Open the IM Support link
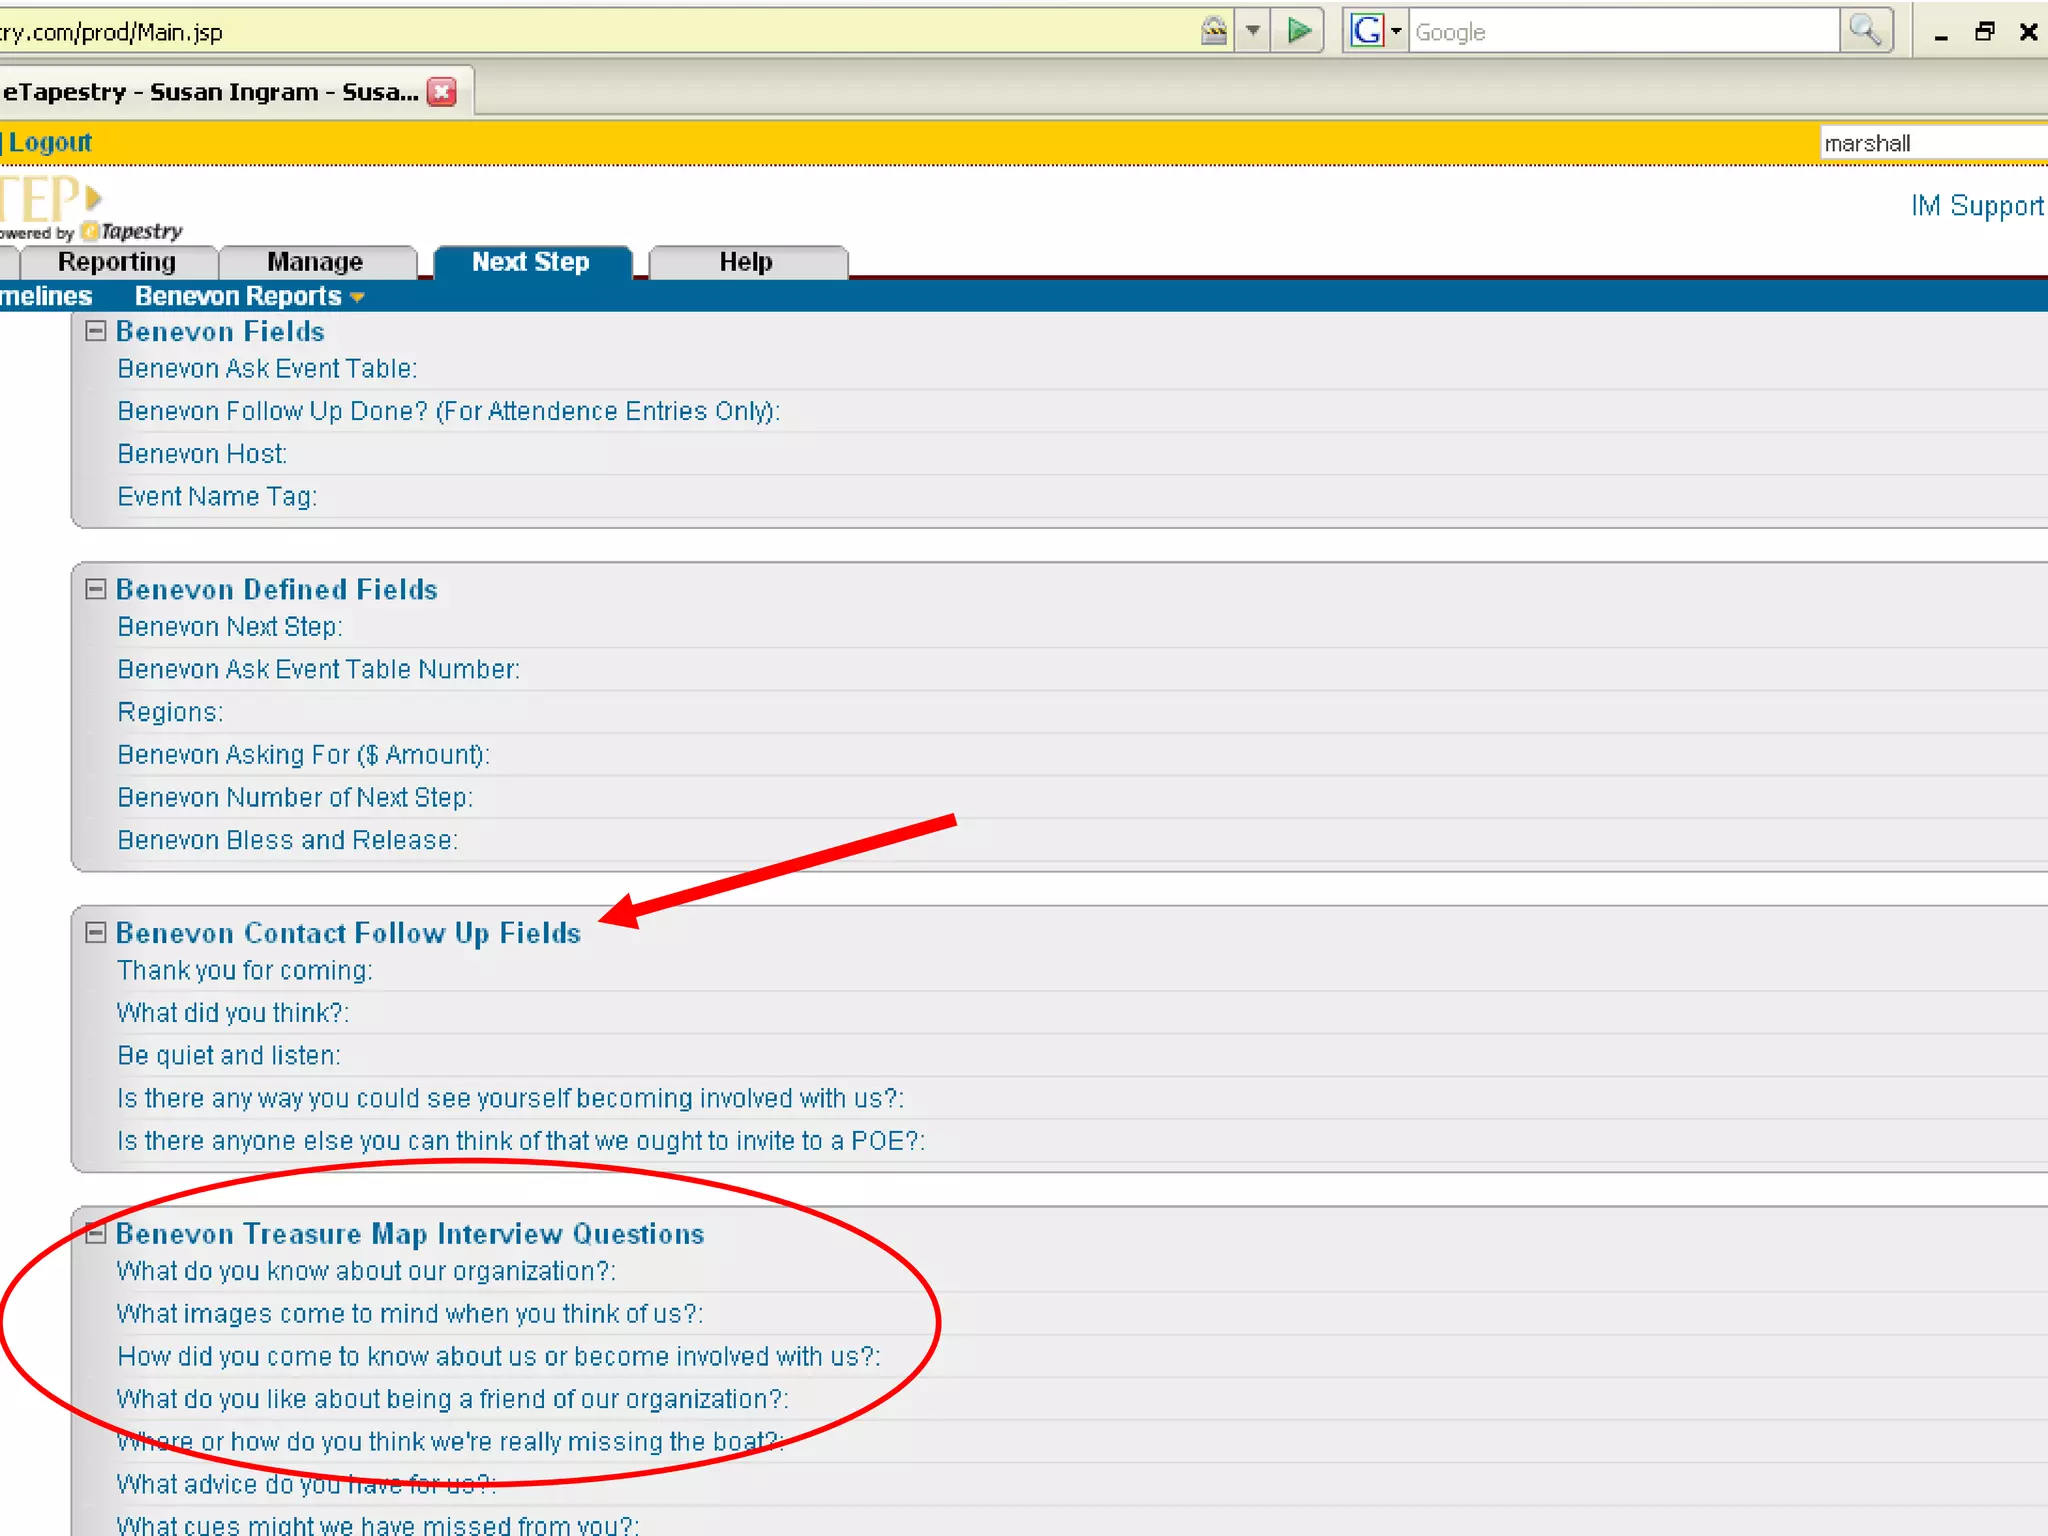 pos(1976,206)
